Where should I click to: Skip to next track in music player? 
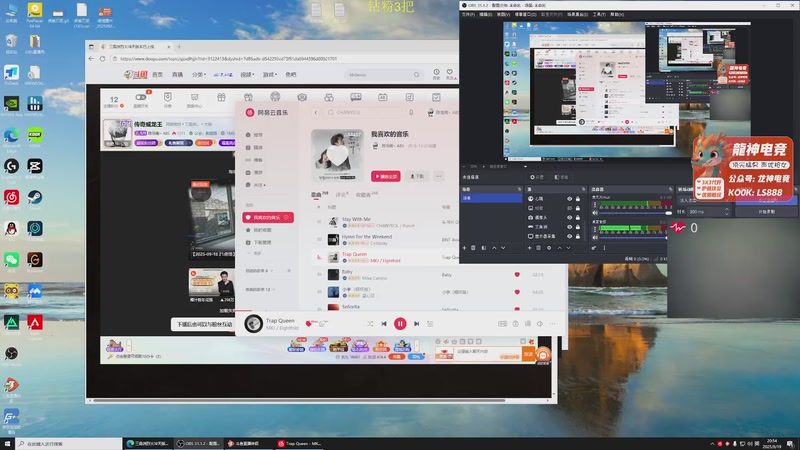[416, 323]
